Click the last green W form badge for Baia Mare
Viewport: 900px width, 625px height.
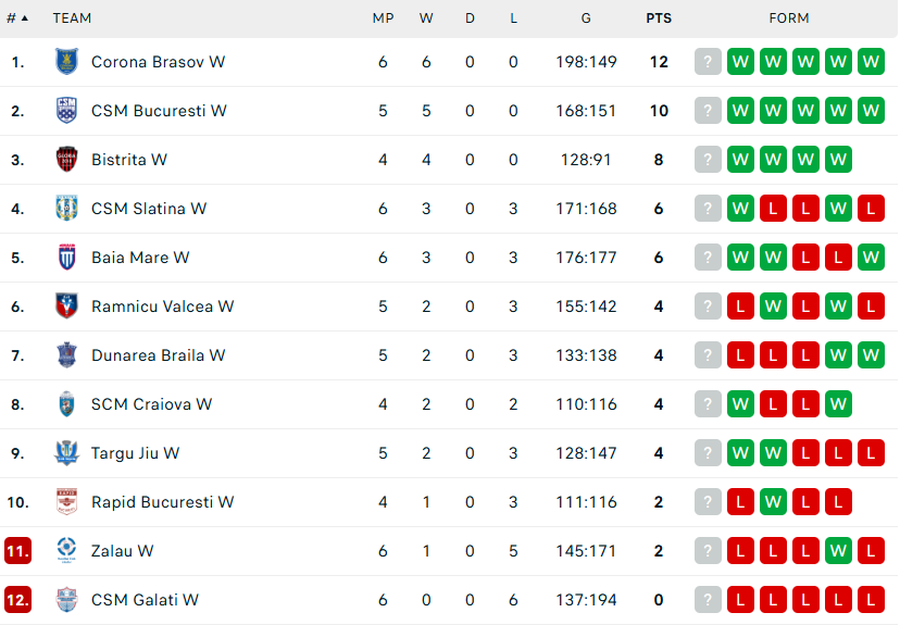[x=871, y=258]
